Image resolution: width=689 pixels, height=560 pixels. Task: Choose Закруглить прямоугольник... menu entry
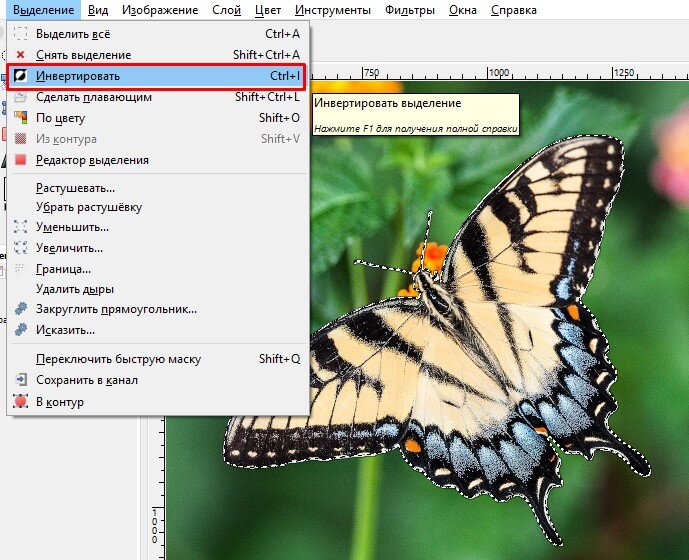(157, 309)
